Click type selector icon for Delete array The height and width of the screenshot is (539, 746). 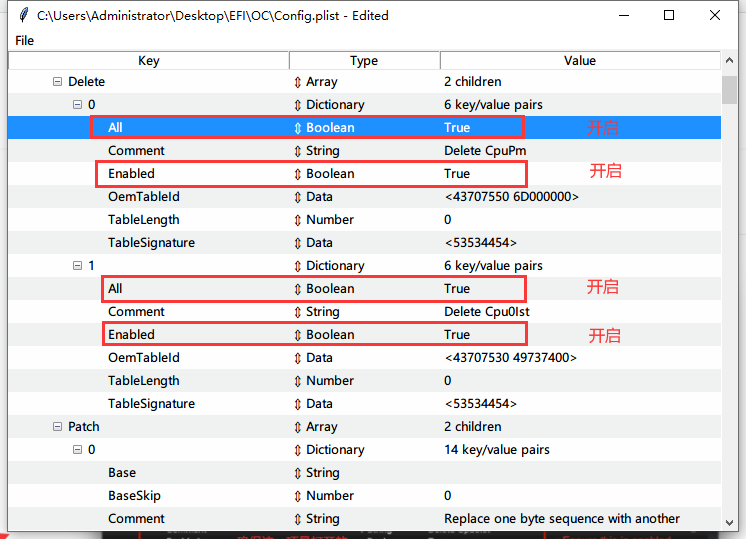(297, 82)
